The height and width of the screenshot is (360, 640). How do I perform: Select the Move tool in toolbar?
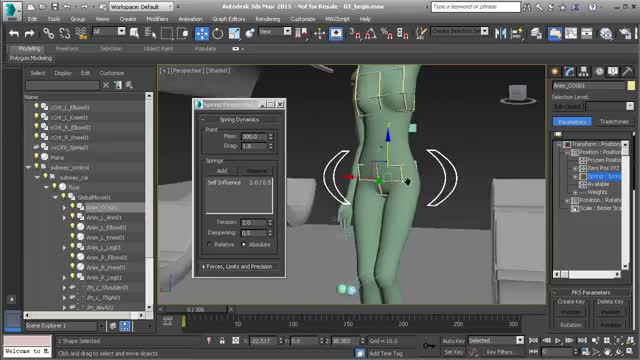click(202, 33)
